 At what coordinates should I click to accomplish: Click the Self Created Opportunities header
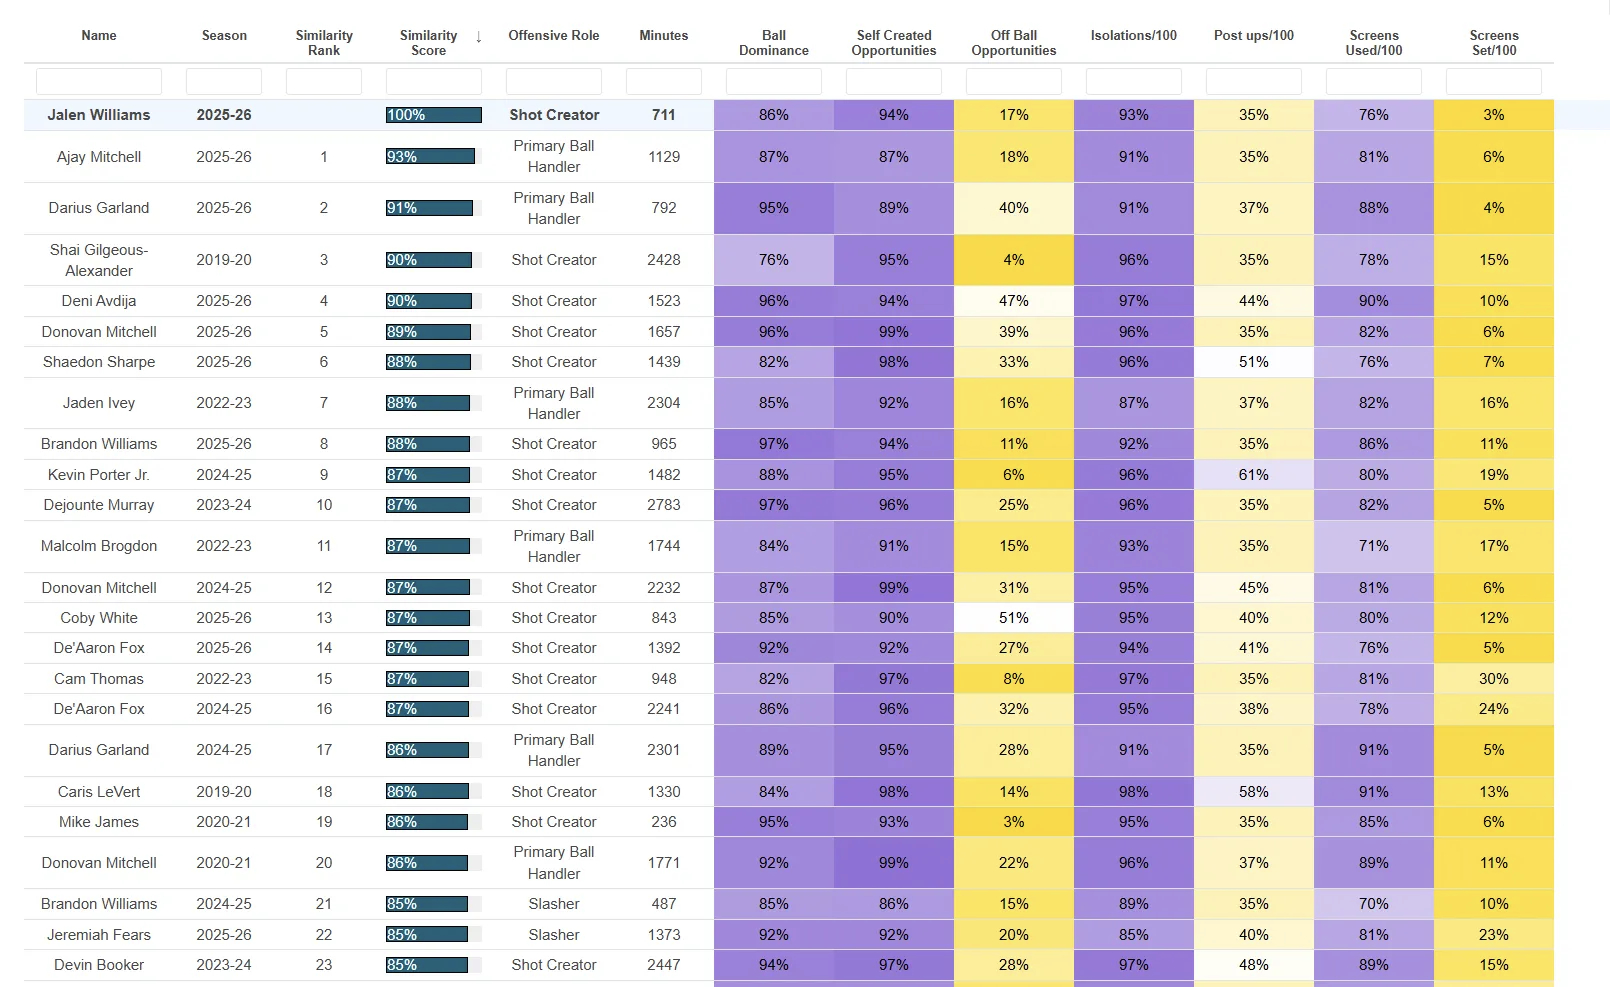tap(893, 43)
